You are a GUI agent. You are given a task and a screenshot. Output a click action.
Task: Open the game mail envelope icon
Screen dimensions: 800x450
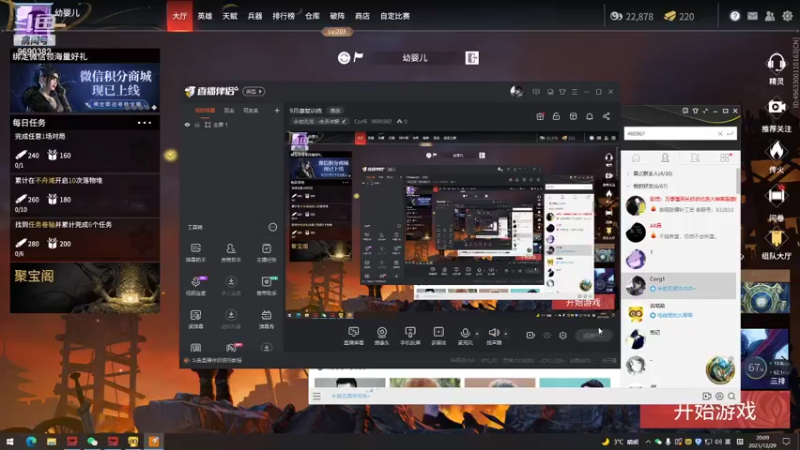[x=752, y=16]
